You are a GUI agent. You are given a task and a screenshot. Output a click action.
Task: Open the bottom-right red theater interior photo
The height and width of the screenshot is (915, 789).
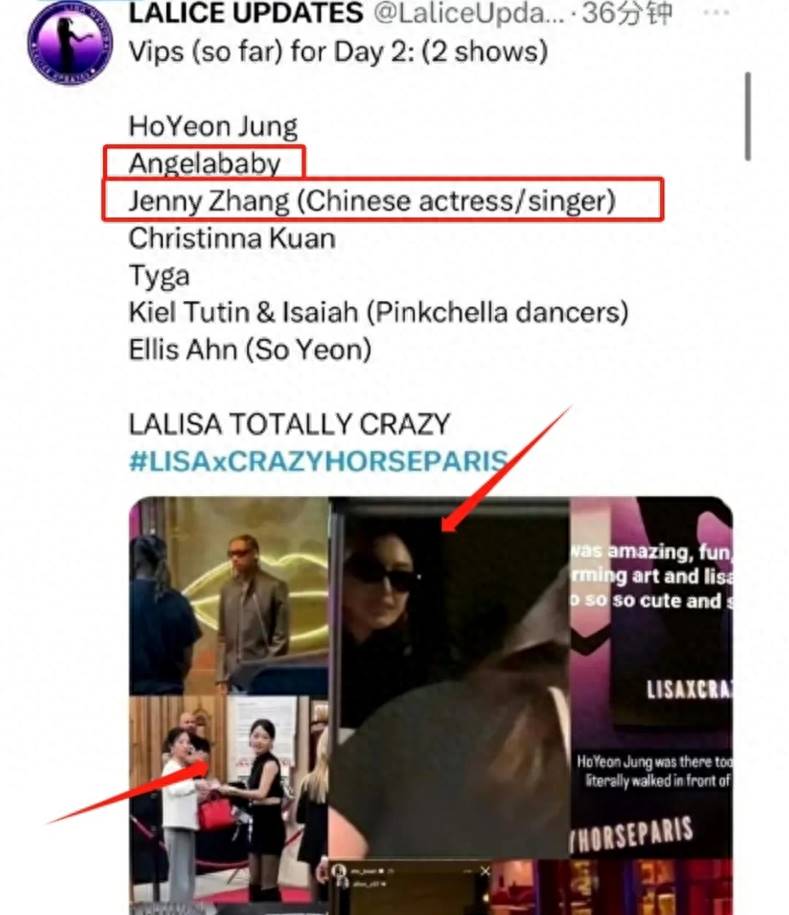(x=611, y=888)
